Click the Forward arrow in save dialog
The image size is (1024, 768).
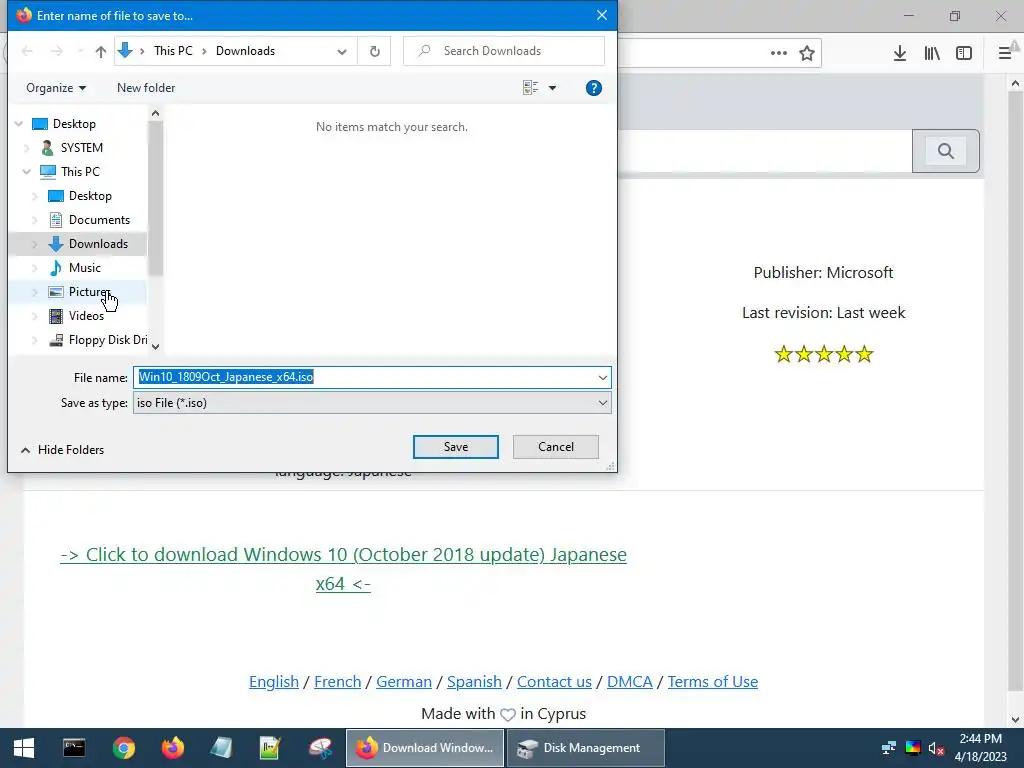tap(57, 51)
